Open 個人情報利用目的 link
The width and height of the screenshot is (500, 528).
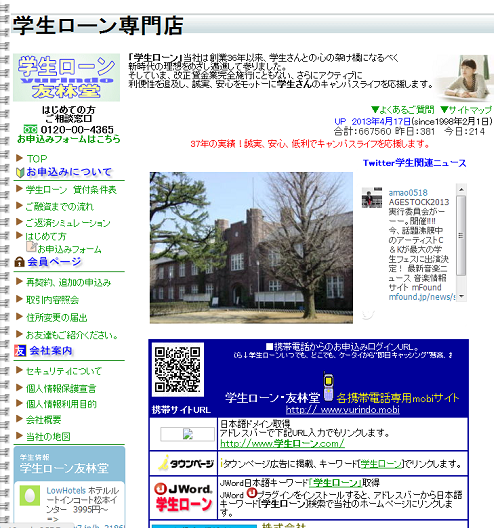(x=61, y=404)
